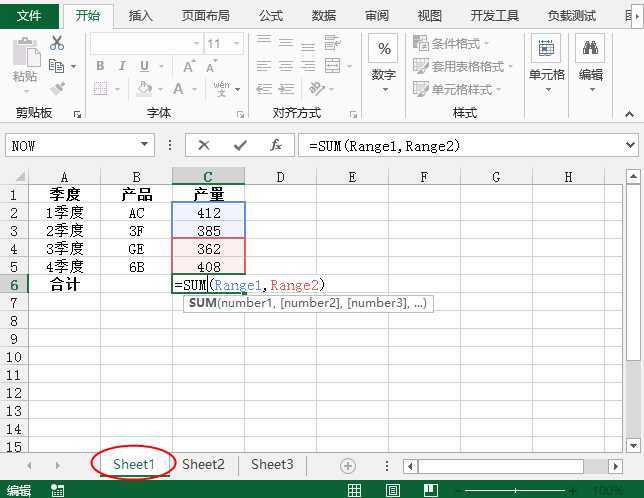644x498 pixels.
Task: Switch to the 开发工具 developer tab
Action: [x=495, y=16]
